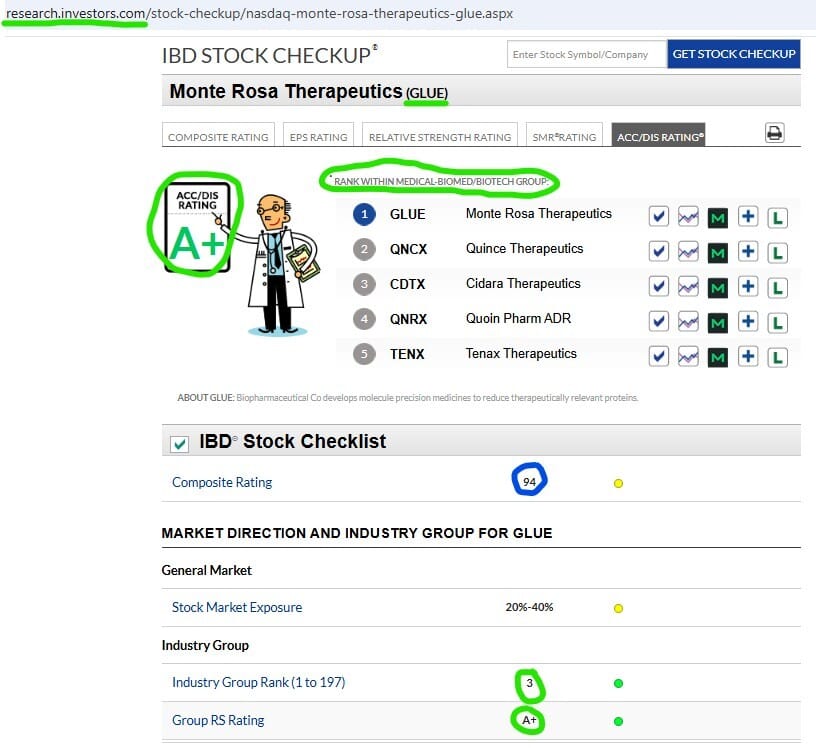Viewport: 816px width, 748px height.
Task: Click the checkmark icon in CDTX row
Action: [658, 286]
